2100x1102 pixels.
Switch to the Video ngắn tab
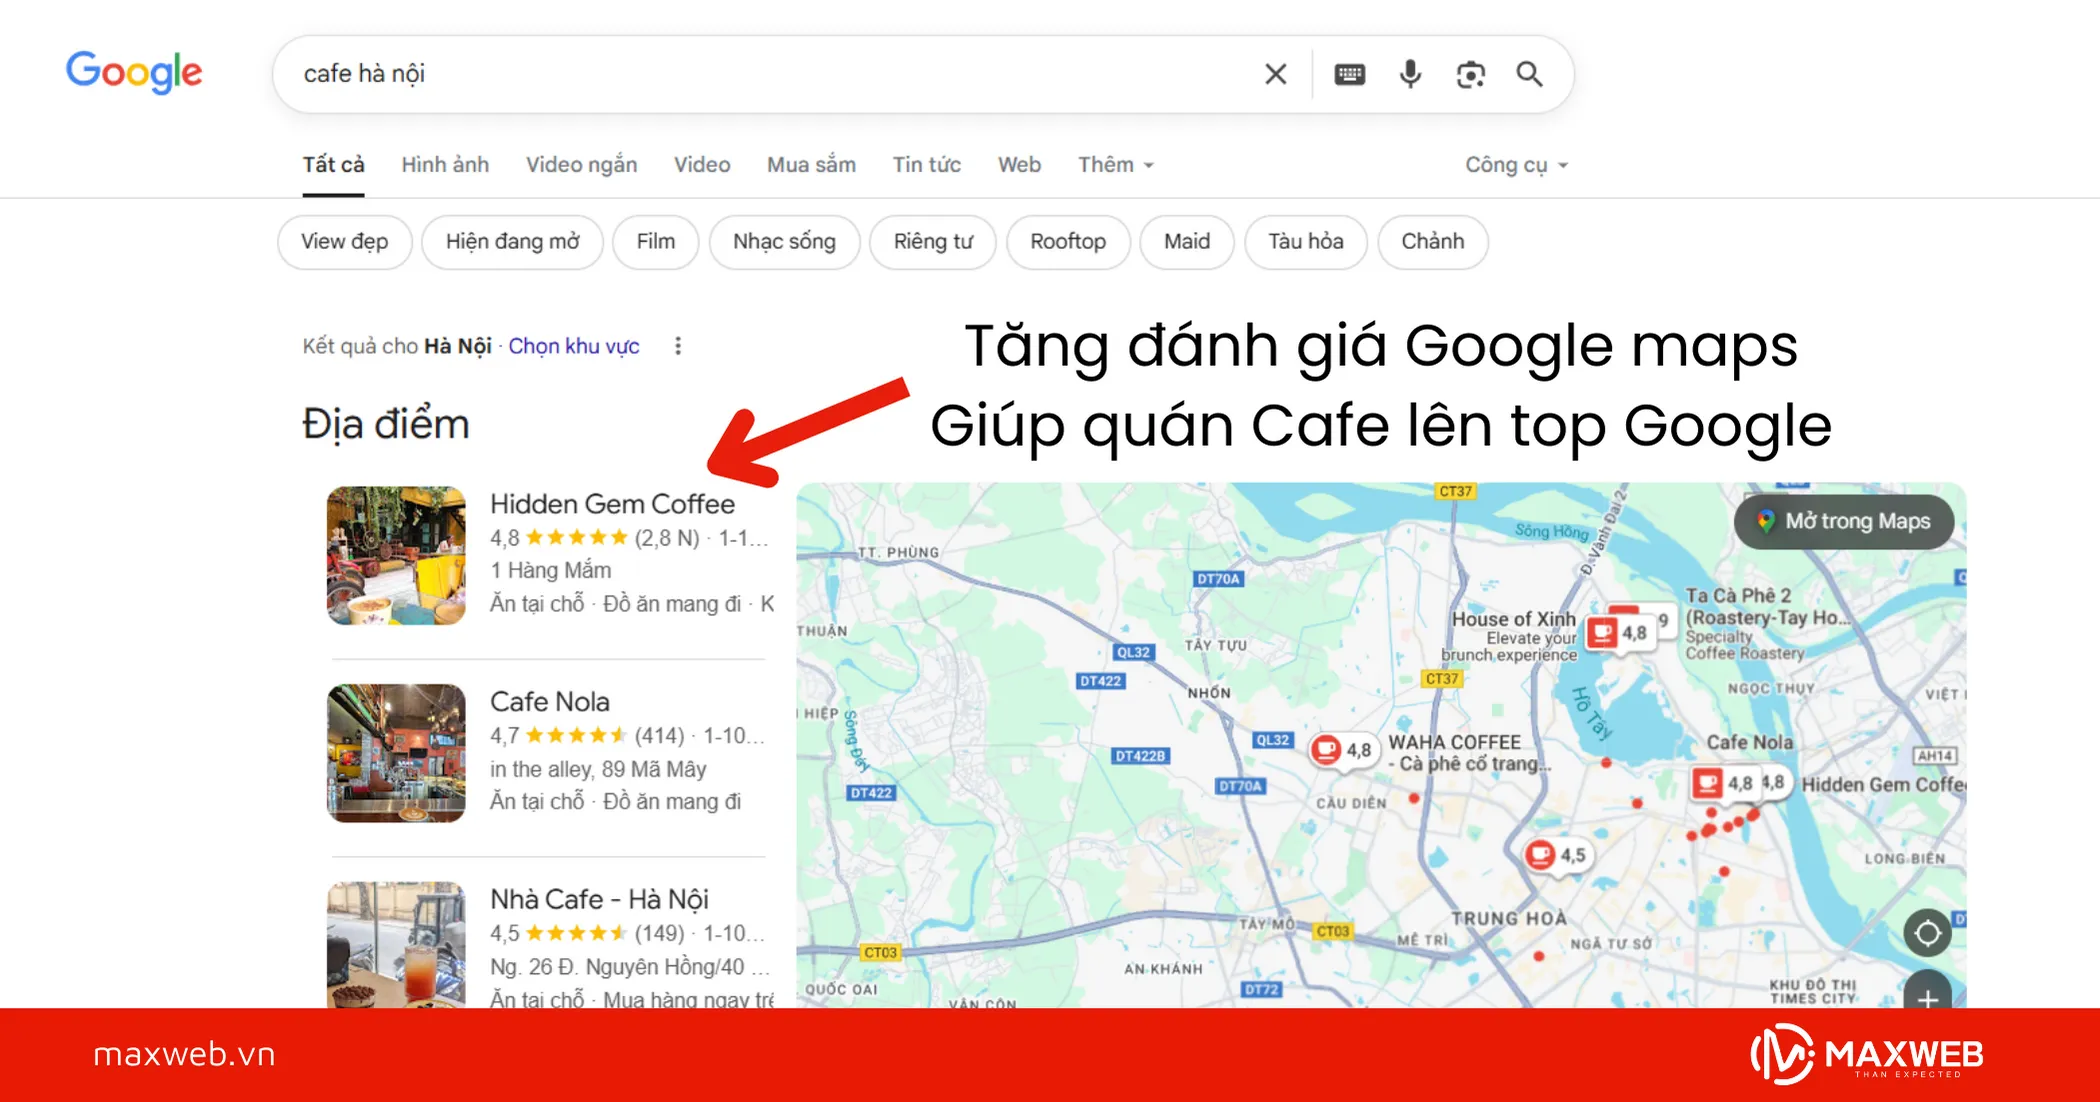pyautogui.click(x=581, y=165)
